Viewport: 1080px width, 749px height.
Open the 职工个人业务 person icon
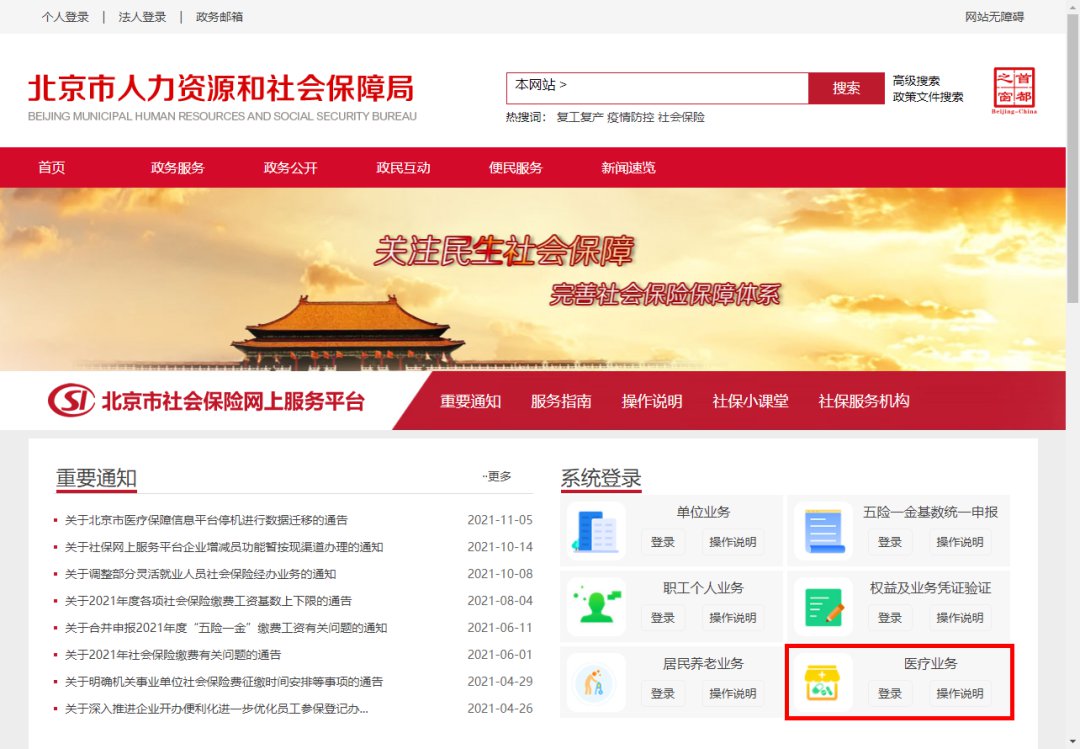coord(596,606)
